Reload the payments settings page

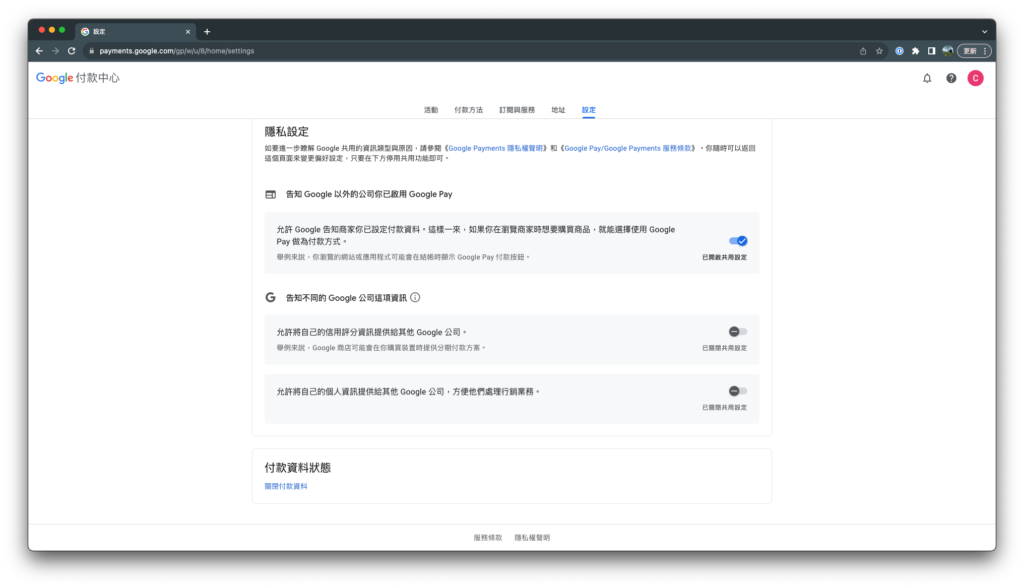click(72, 51)
